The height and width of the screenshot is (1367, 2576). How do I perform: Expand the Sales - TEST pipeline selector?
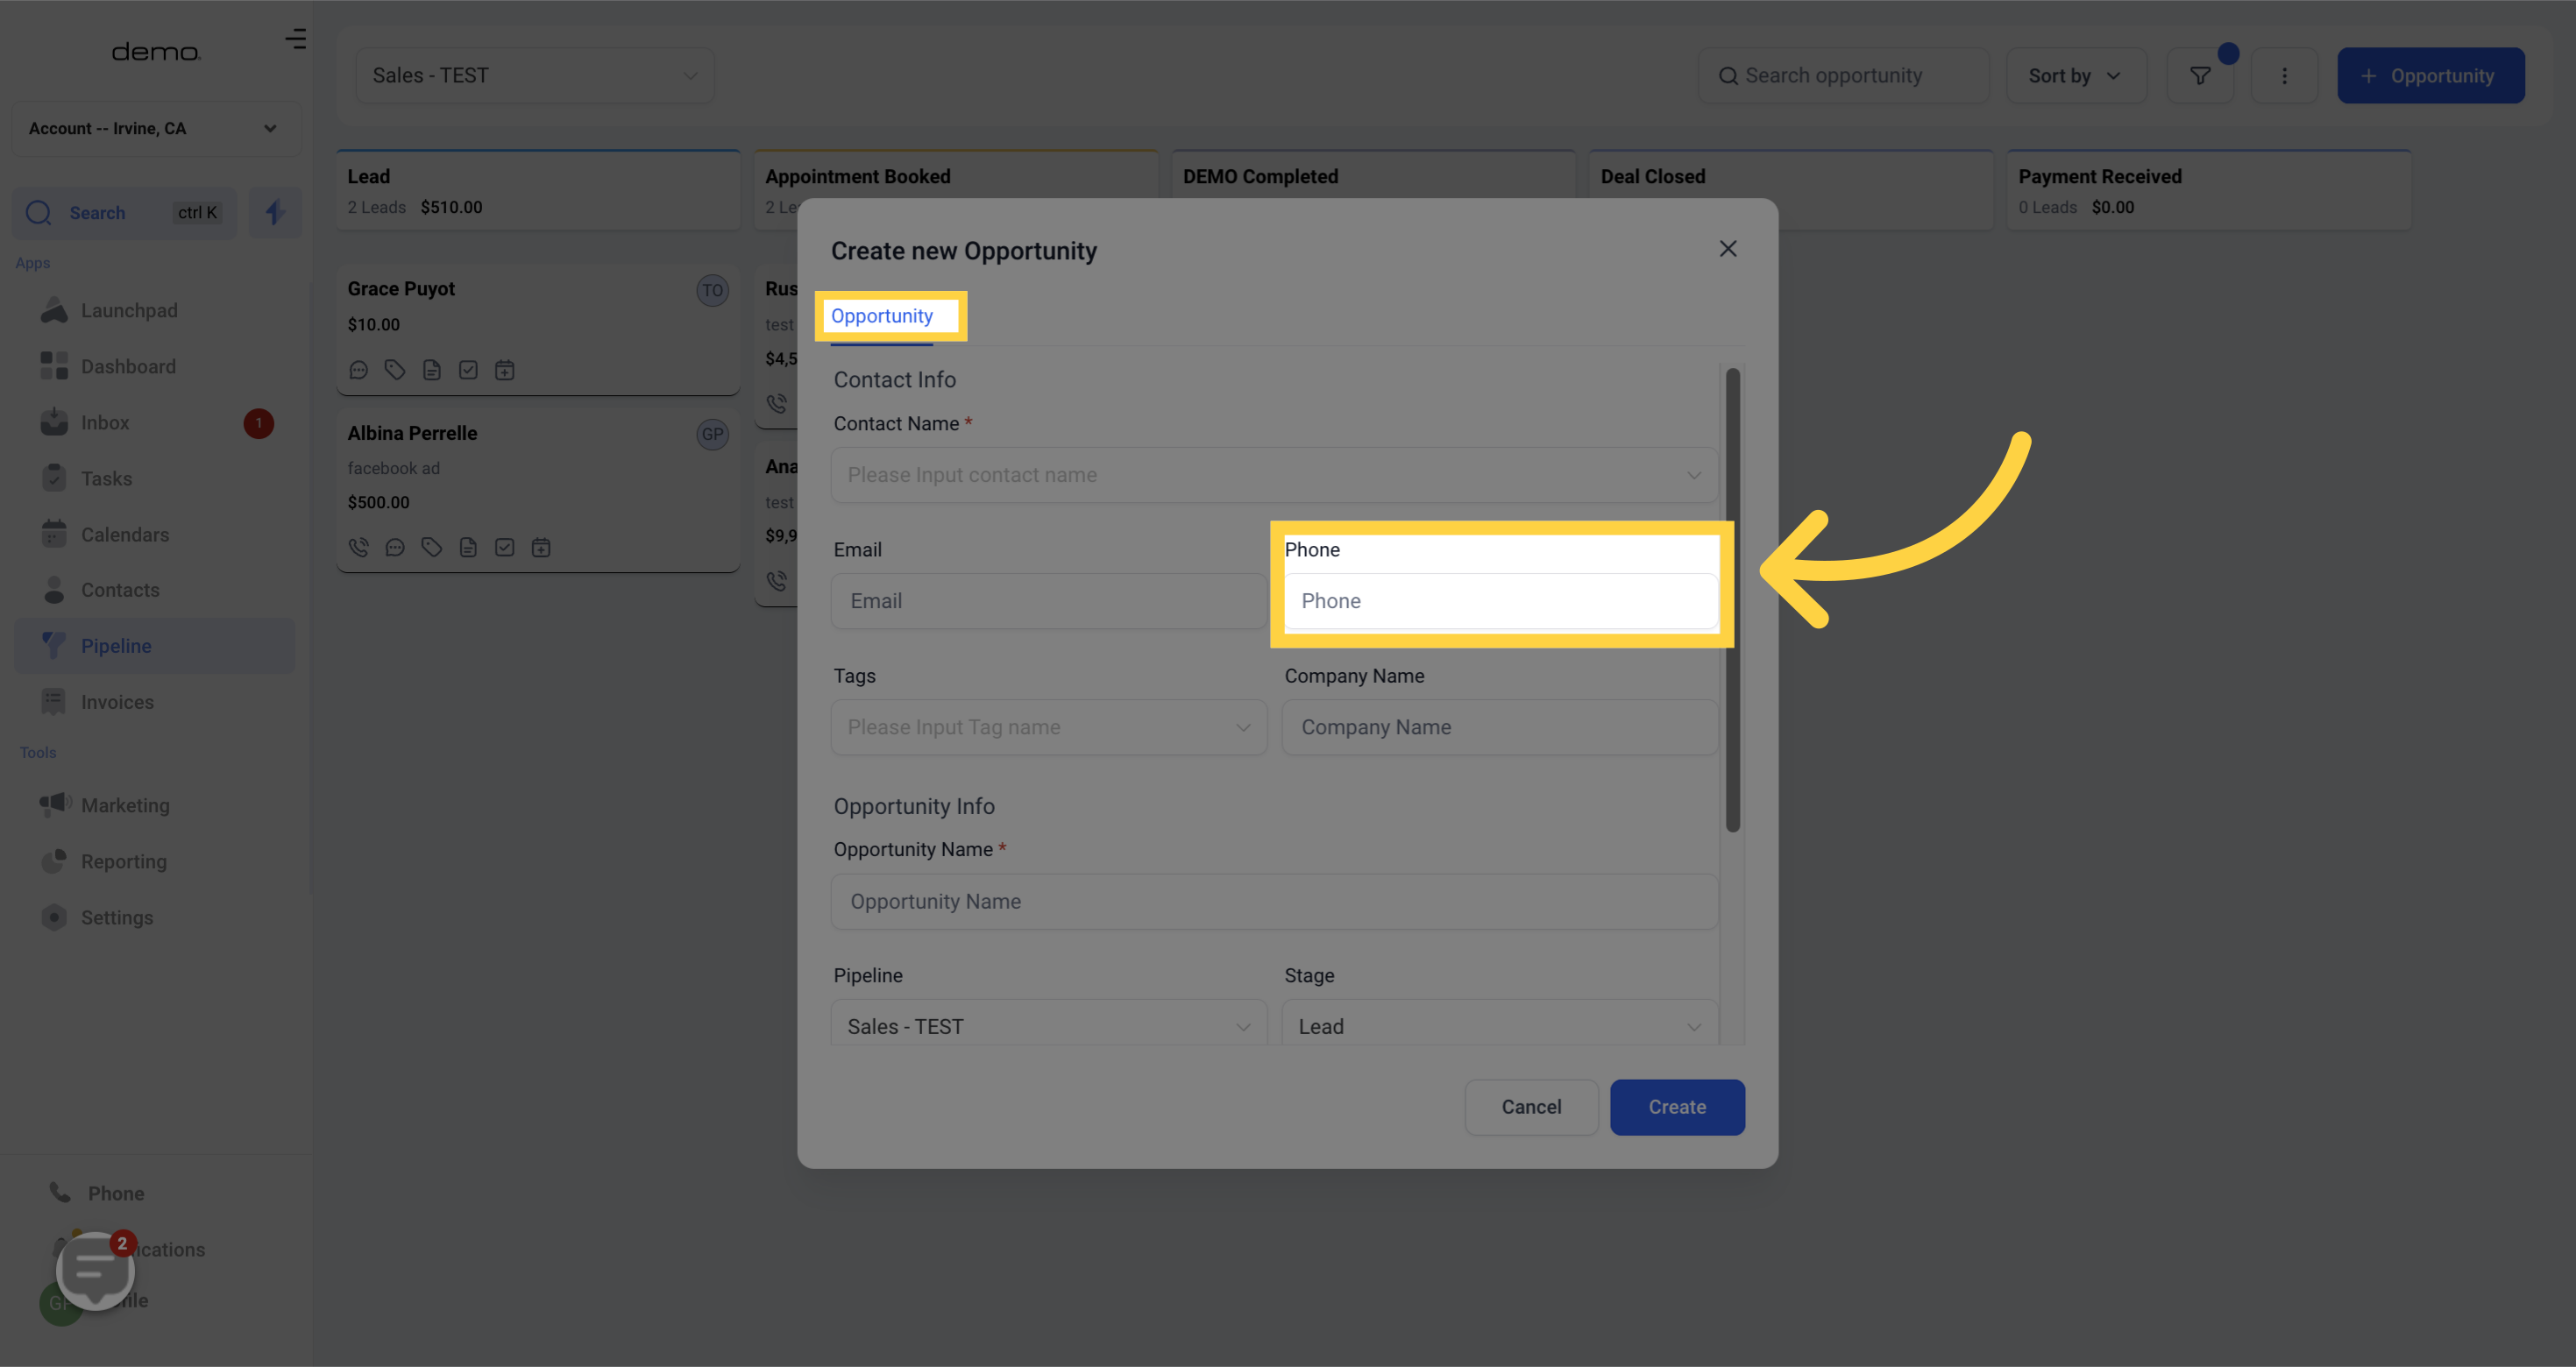click(x=534, y=76)
